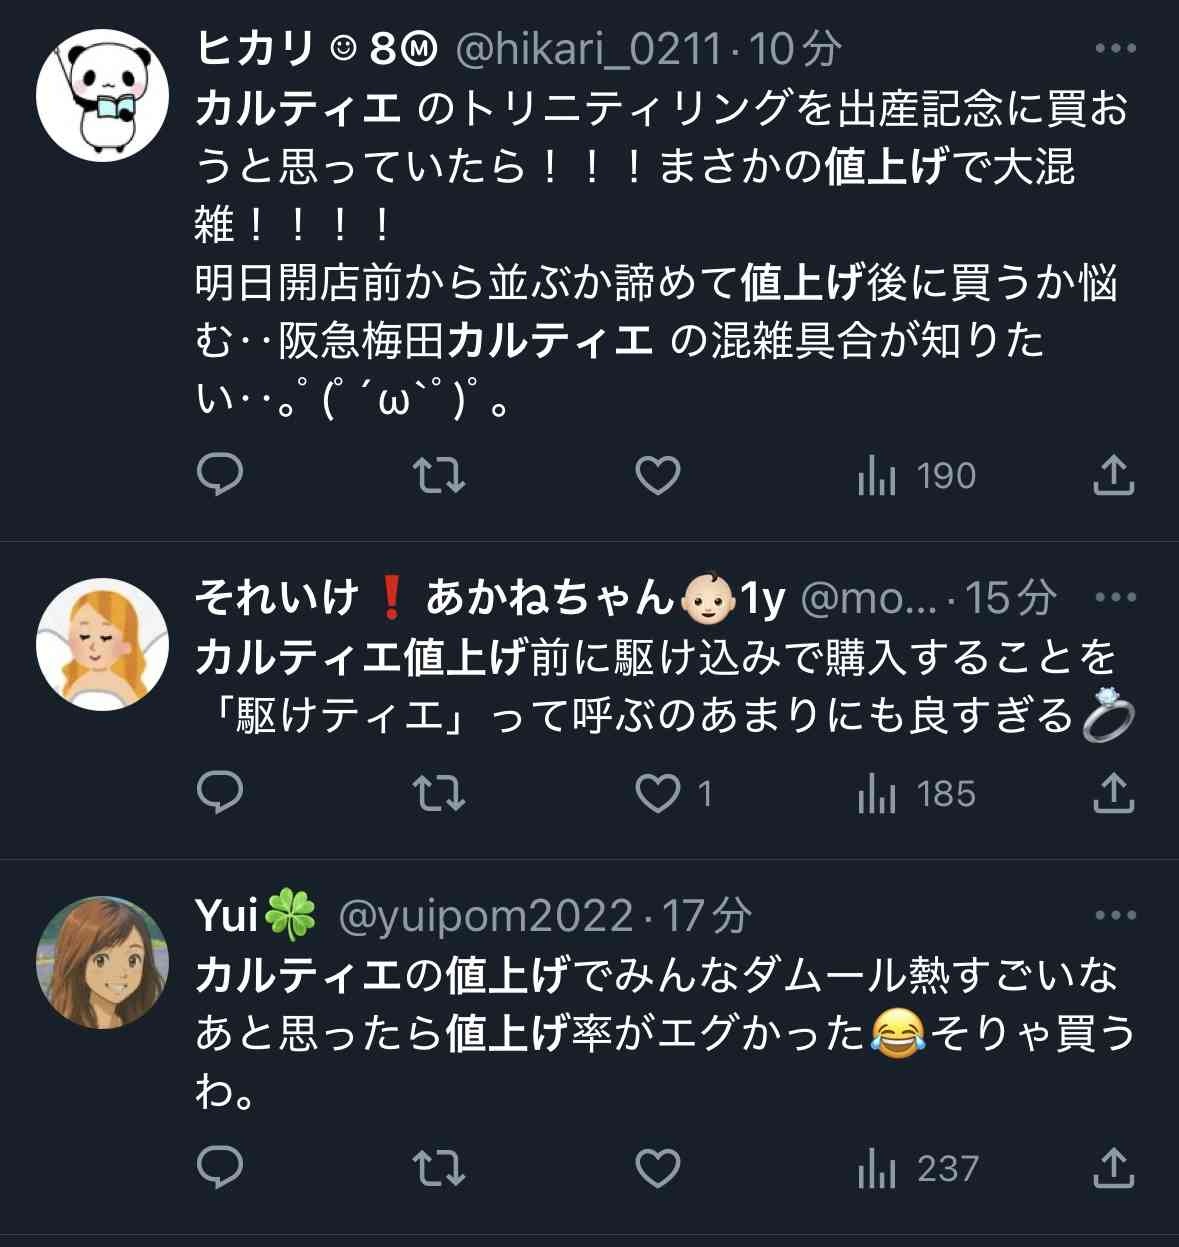Like Yui's tweet about 値上げ率
1179x1247 pixels.
point(658,1168)
